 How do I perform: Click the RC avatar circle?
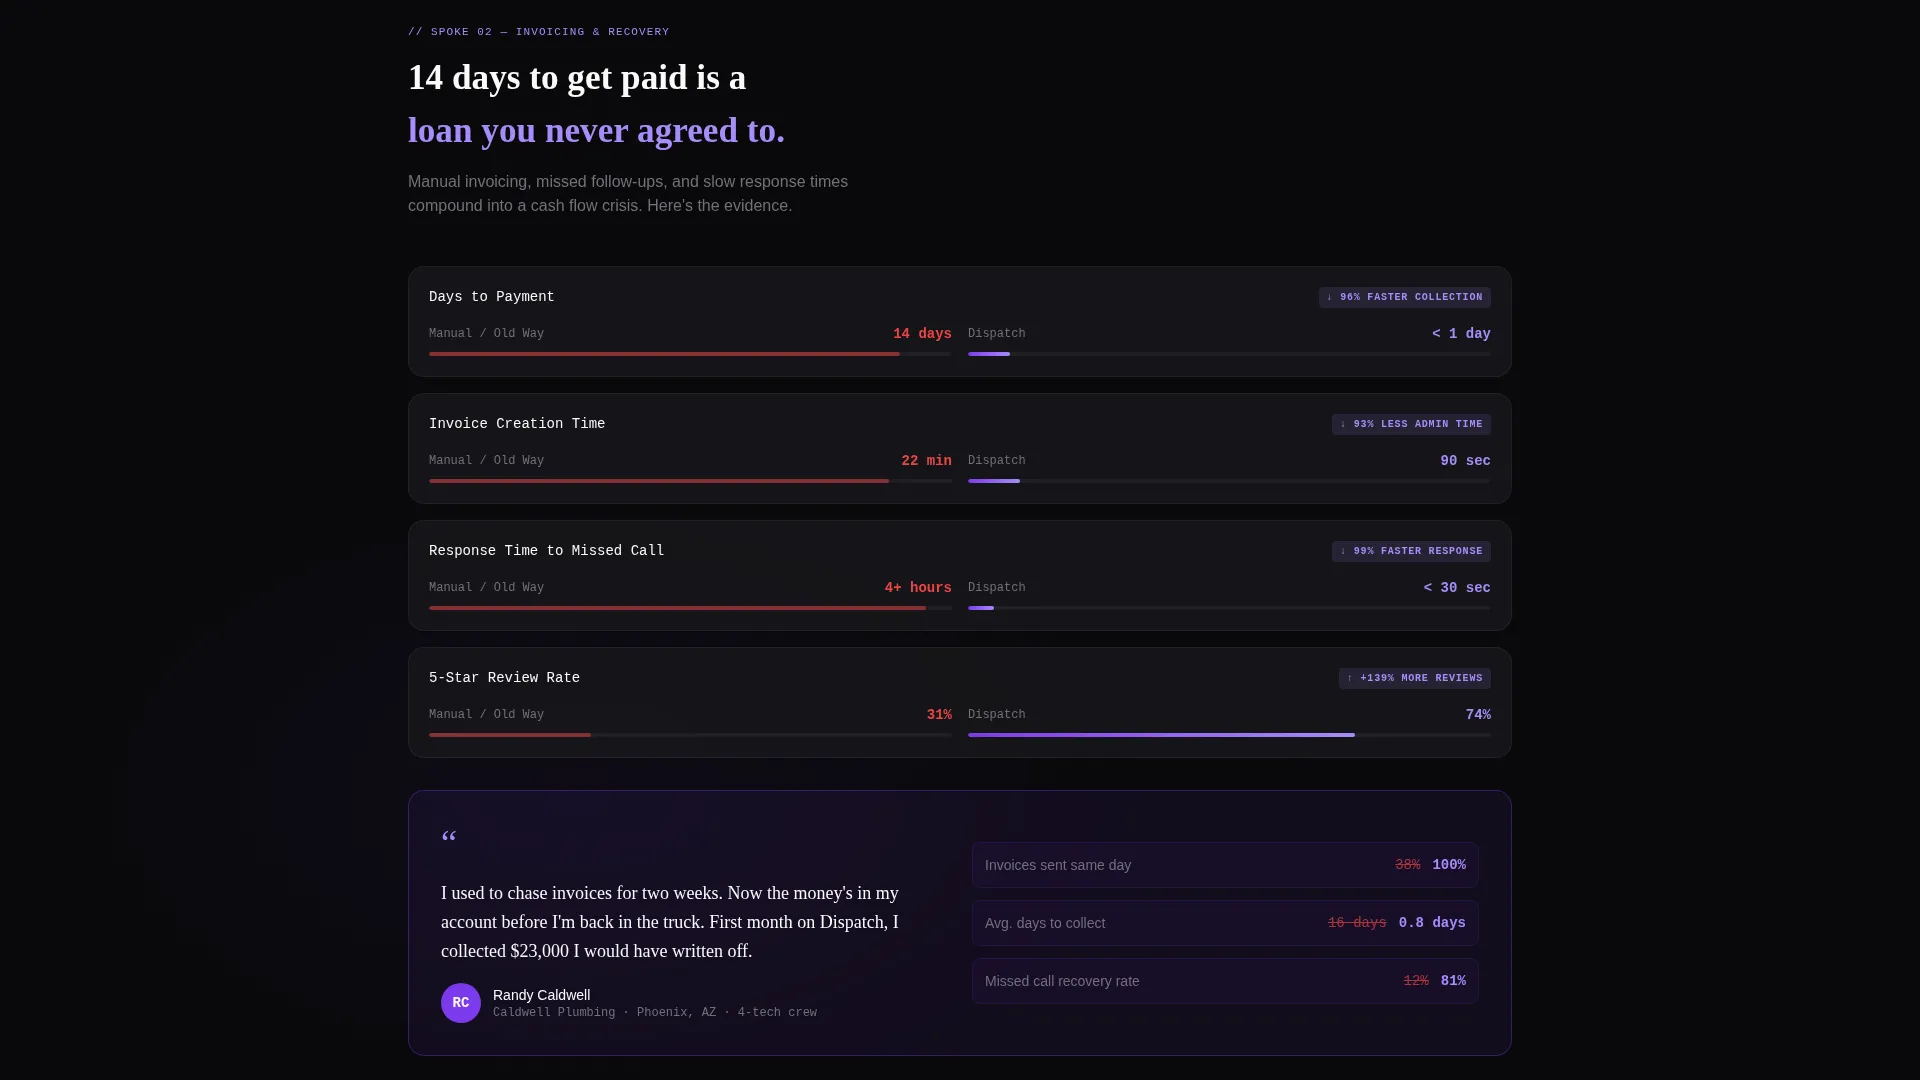point(460,1003)
